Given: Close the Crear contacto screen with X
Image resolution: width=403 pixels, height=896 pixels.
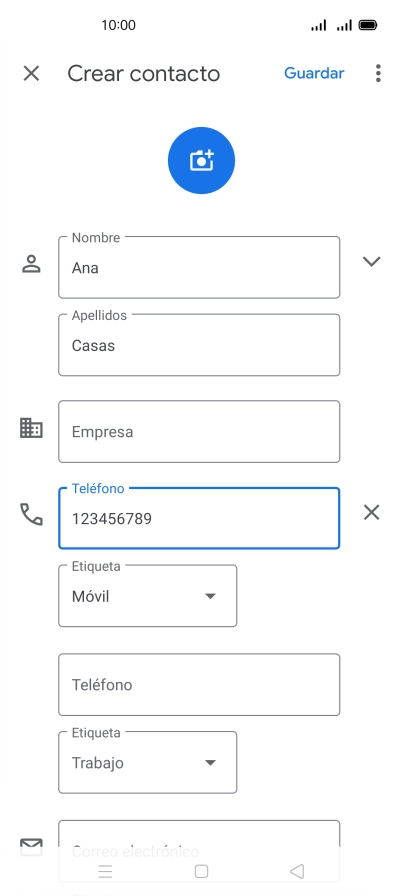Looking at the screenshot, I should (x=31, y=73).
